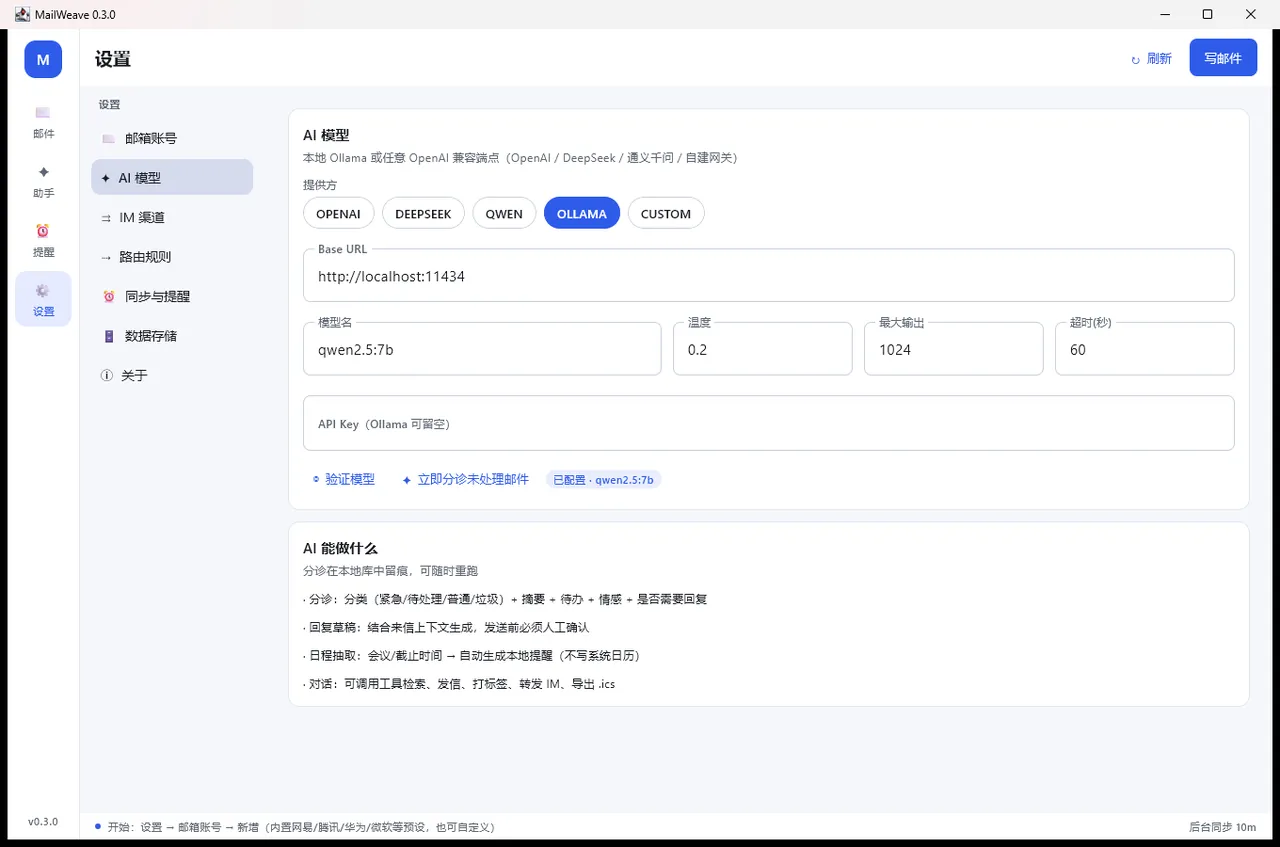Click the envelope icon beside 邮箱账号
1280x847 pixels.
tap(108, 139)
